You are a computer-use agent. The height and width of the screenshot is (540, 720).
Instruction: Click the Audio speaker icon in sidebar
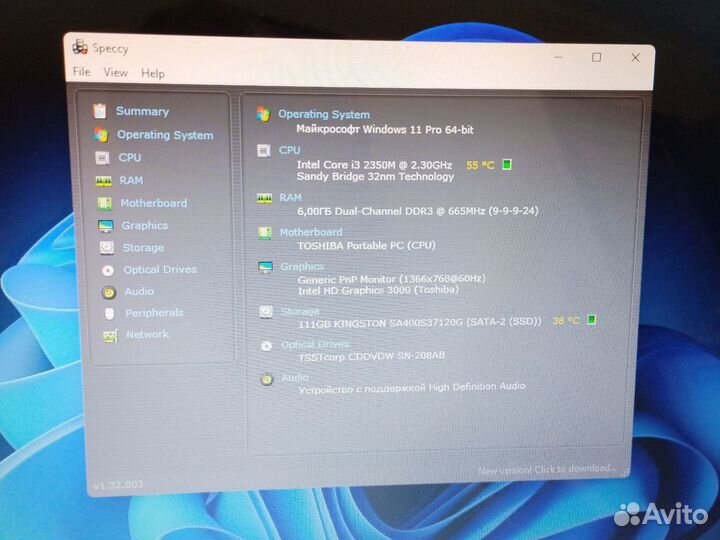[x=109, y=292]
